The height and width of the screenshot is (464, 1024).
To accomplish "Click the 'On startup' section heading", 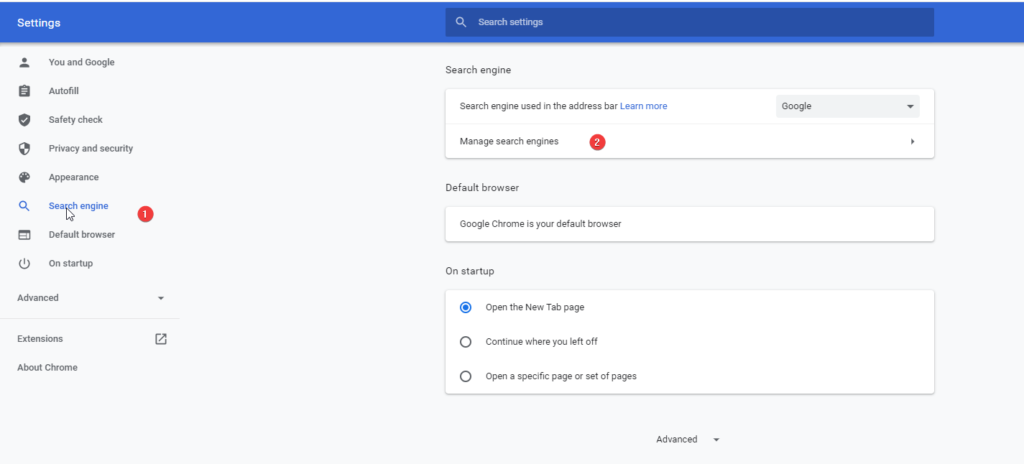I will (470, 271).
